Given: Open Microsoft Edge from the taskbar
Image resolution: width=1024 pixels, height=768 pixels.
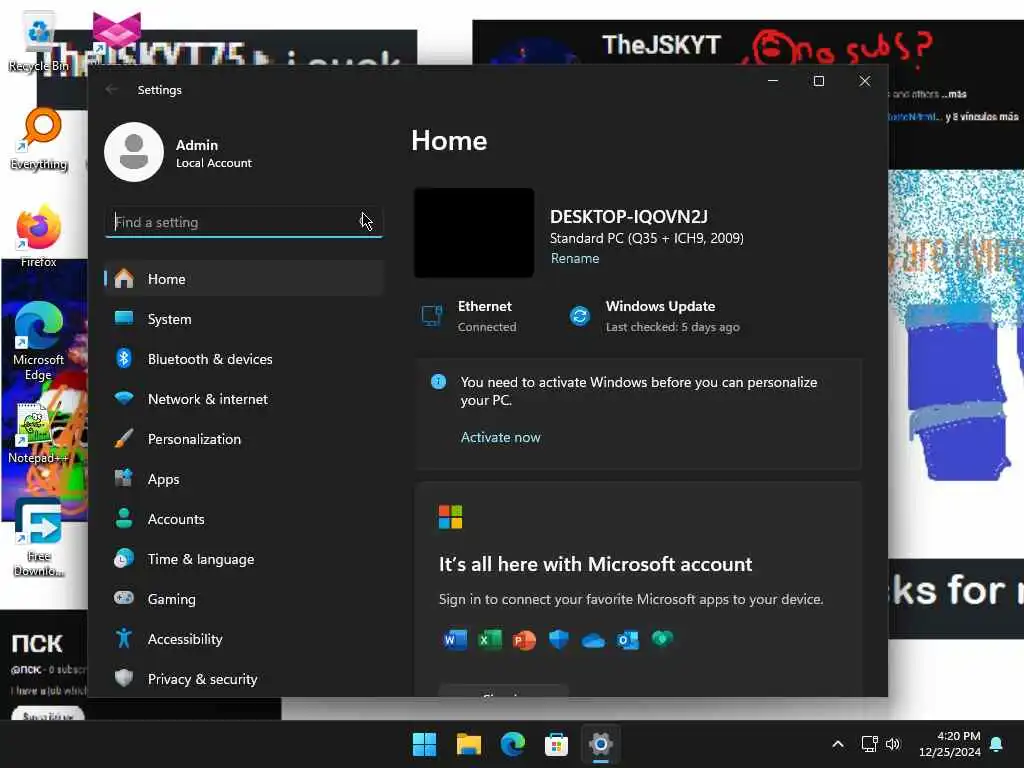Looking at the screenshot, I should pyautogui.click(x=513, y=744).
